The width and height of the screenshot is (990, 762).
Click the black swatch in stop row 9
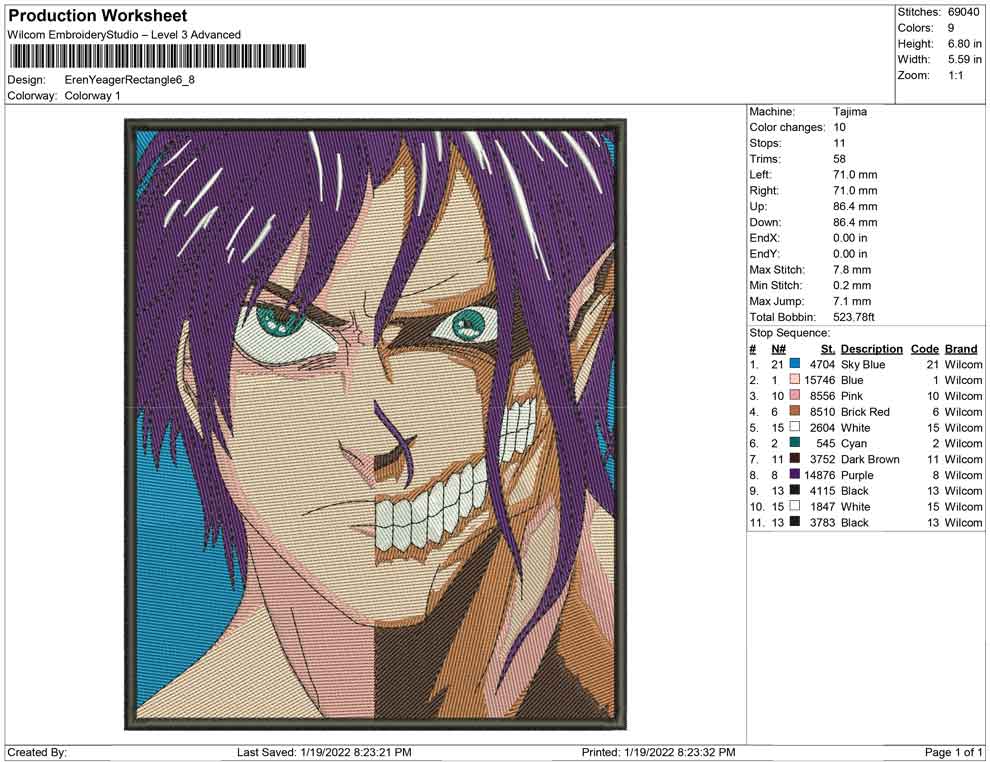pos(794,490)
